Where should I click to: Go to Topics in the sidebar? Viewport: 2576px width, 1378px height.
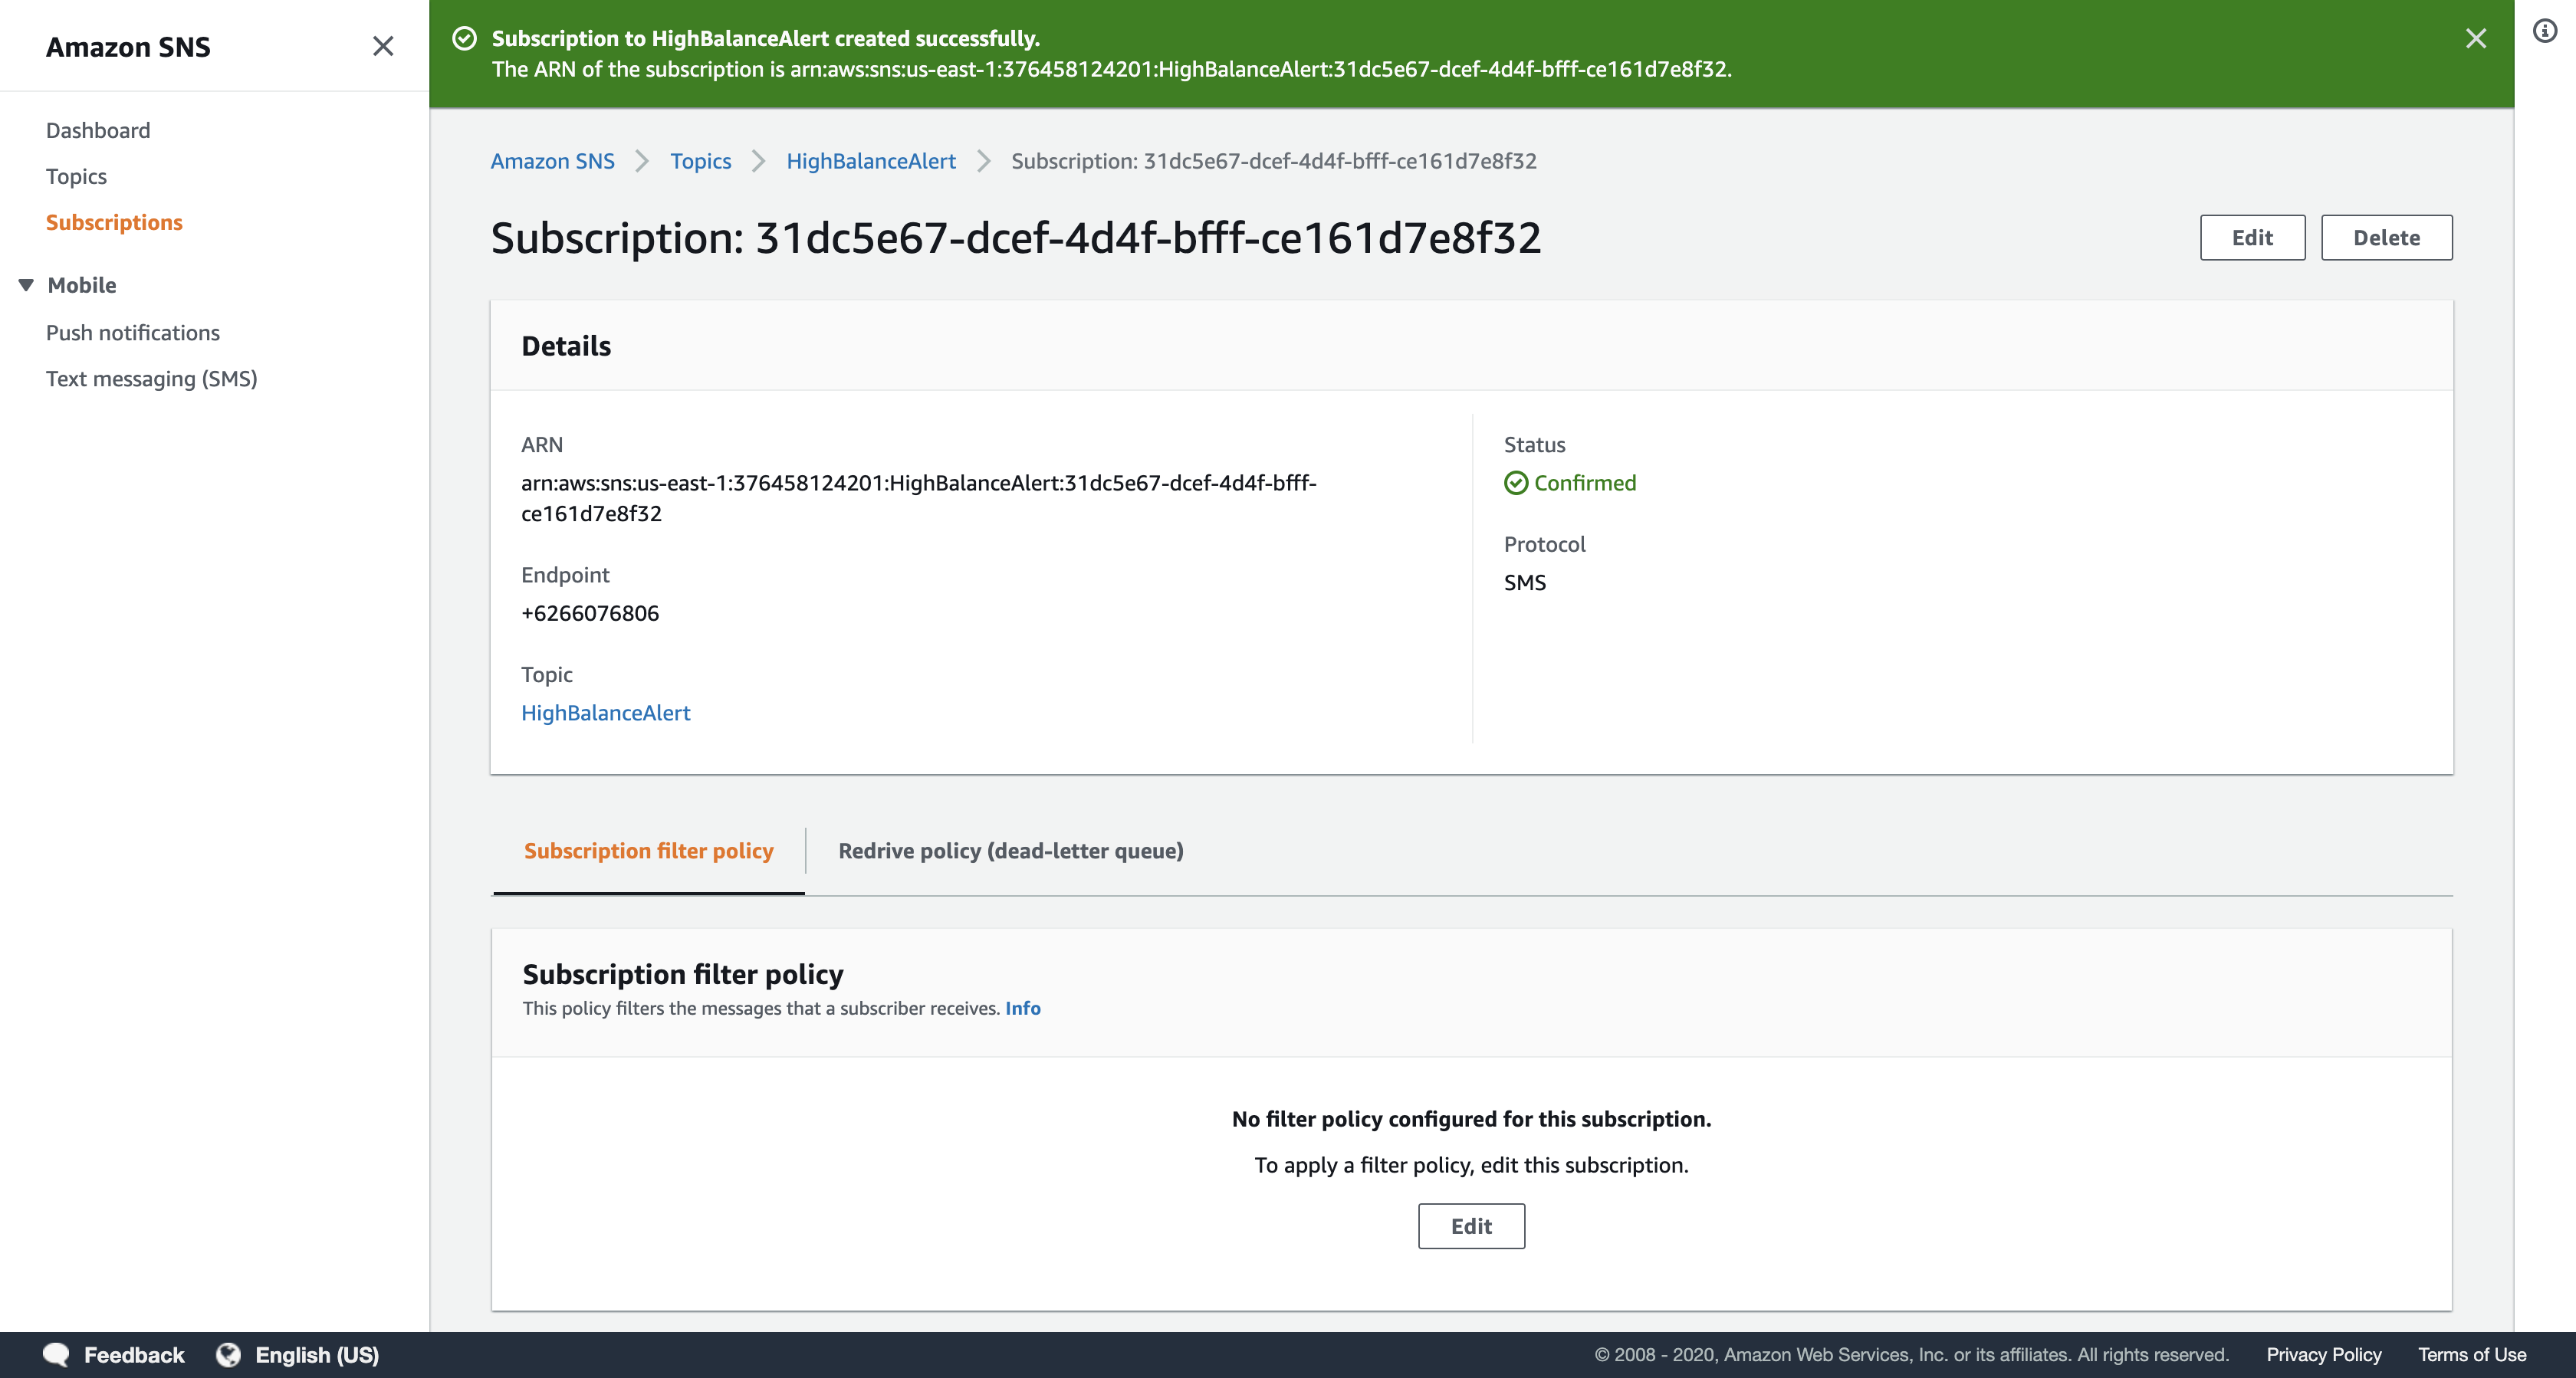click(76, 176)
